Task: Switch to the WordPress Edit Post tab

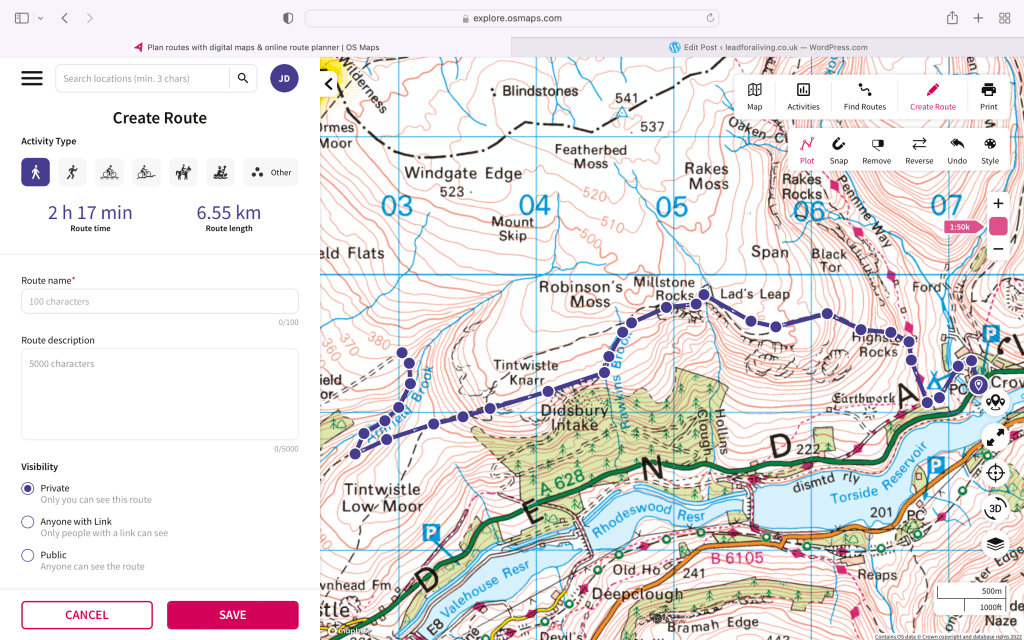Action: [767, 47]
